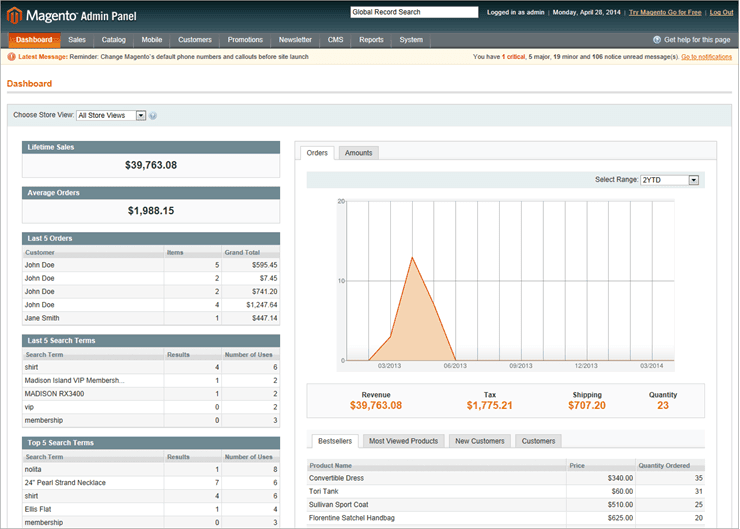The width and height of the screenshot is (740, 529).
Task: Select the Most Viewed Products tab
Action: 404,441
